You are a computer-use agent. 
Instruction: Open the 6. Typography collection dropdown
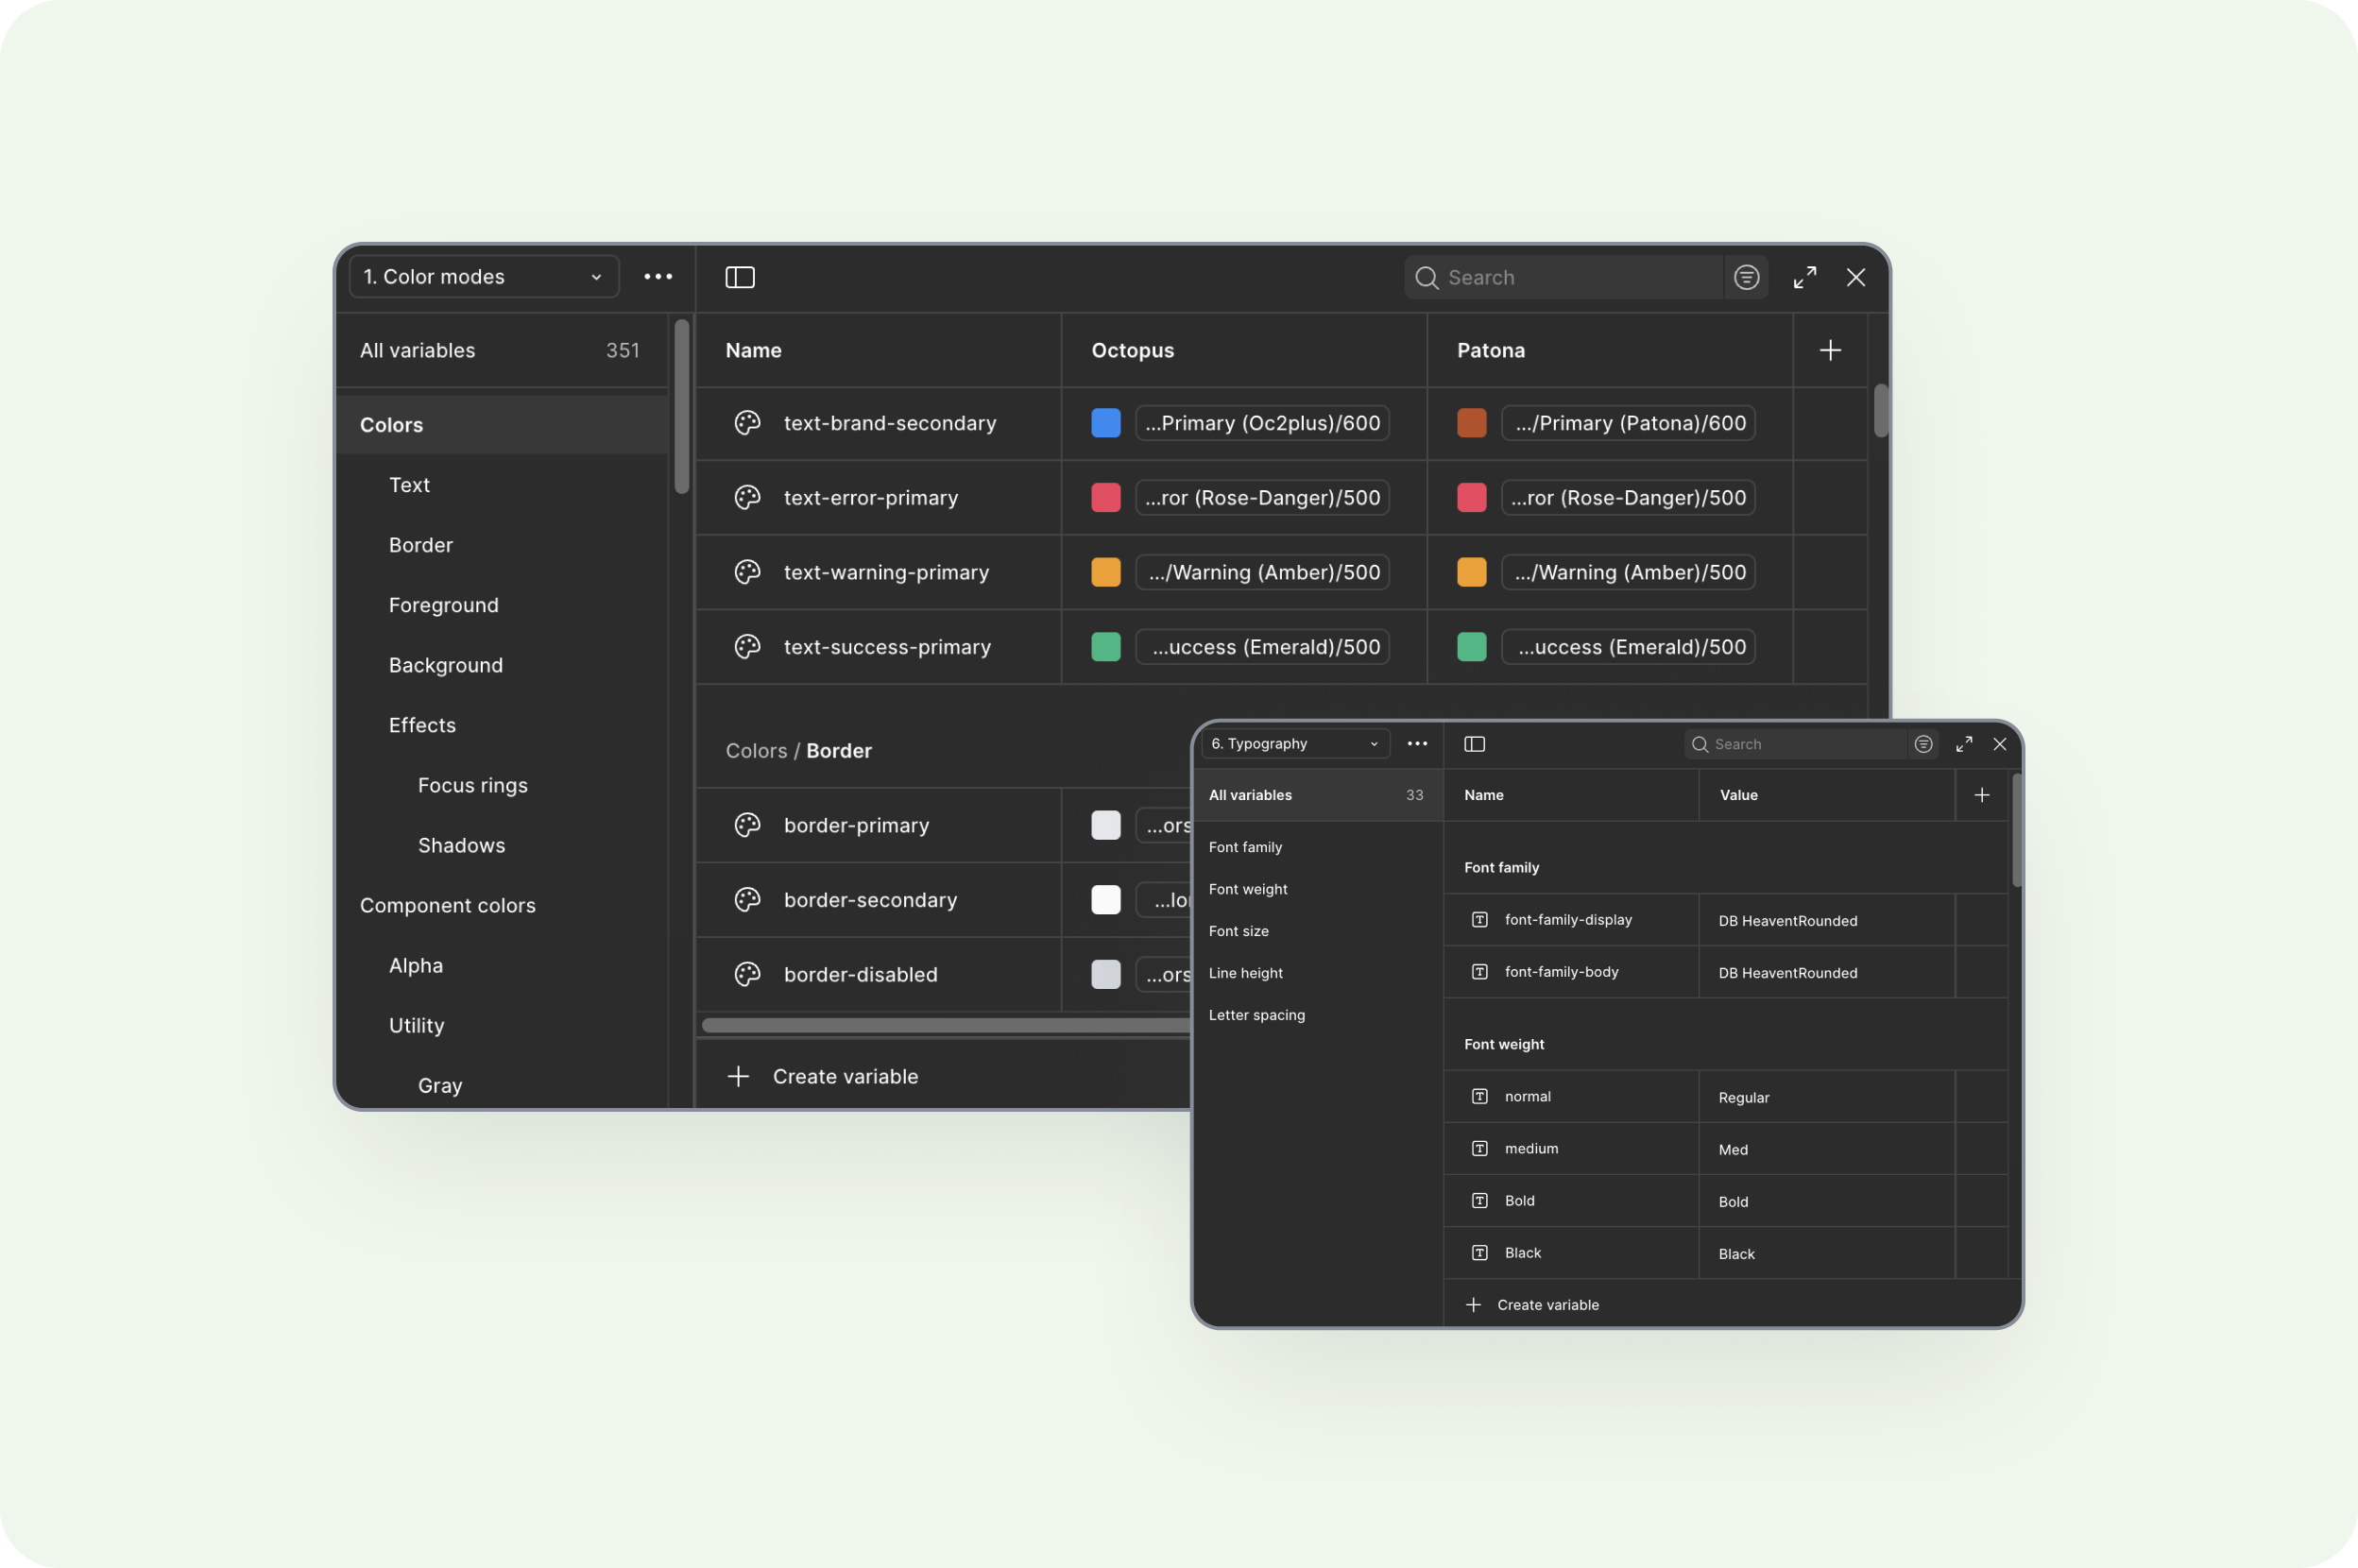pyautogui.click(x=1294, y=744)
